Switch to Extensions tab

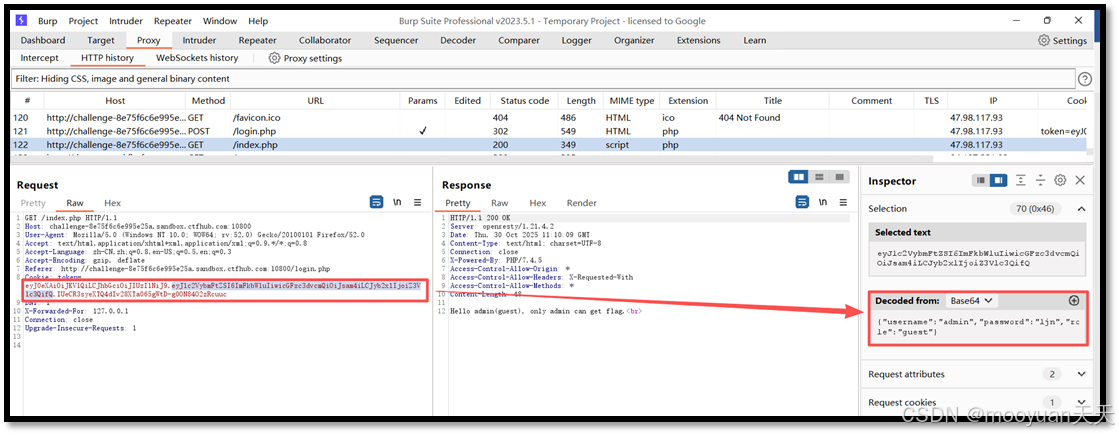pyautogui.click(x=699, y=41)
